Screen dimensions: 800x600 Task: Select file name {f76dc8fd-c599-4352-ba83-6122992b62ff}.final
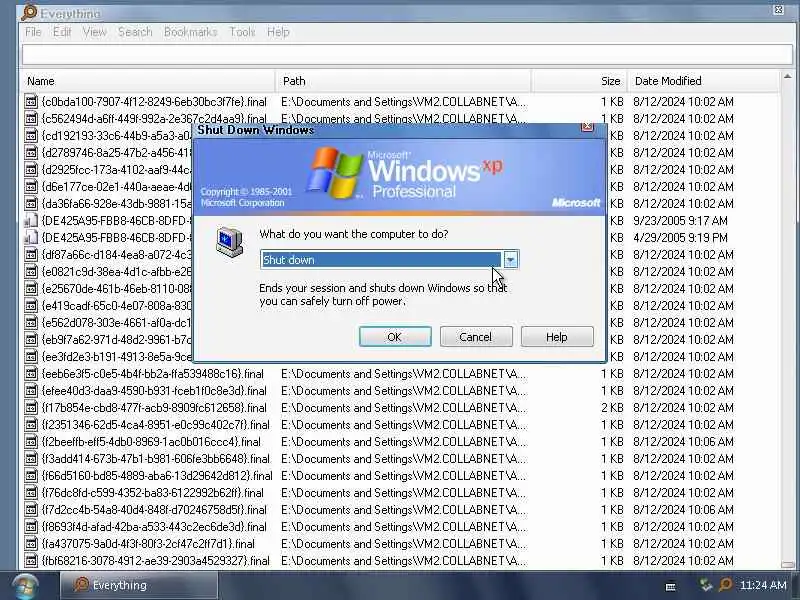pyautogui.click(x=153, y=493)
